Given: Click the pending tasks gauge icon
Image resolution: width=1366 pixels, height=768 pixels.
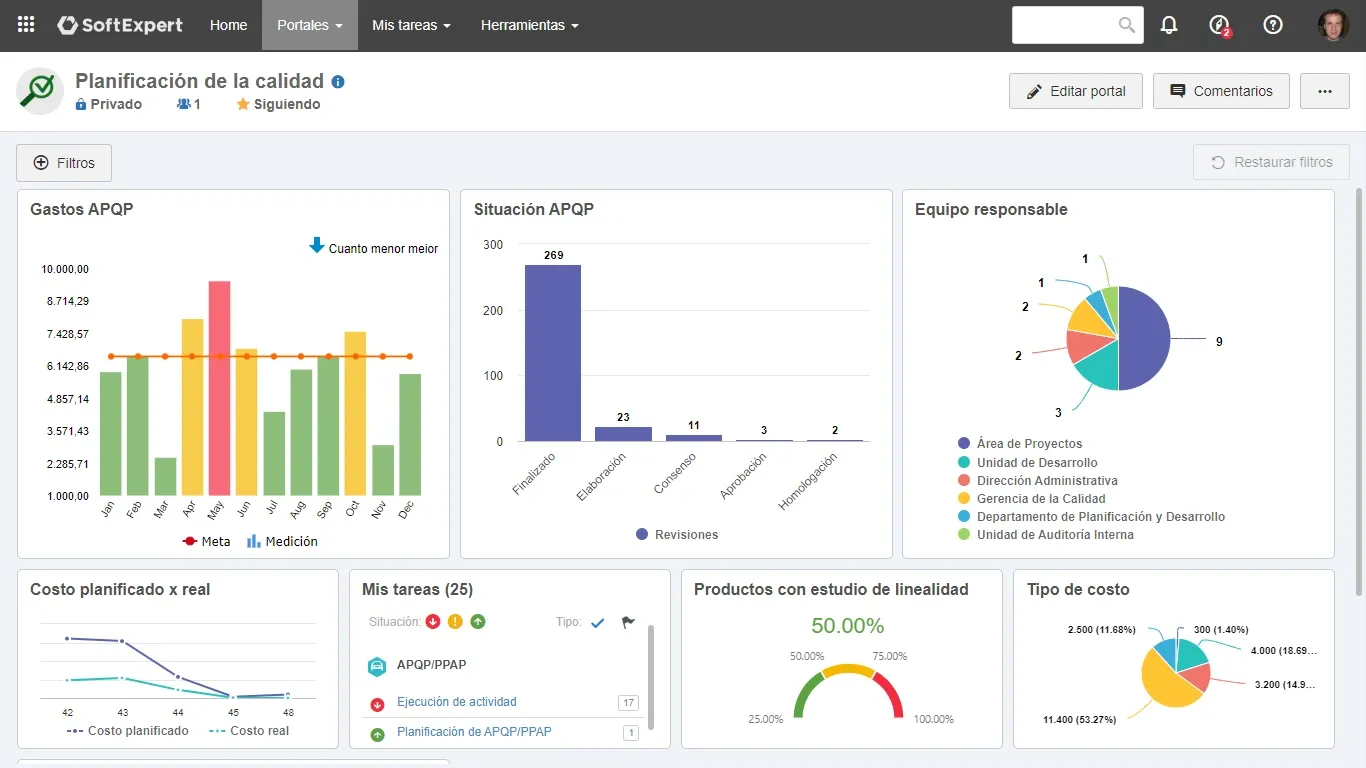Looking at the screenshot, I should [x=1219, y=25].
